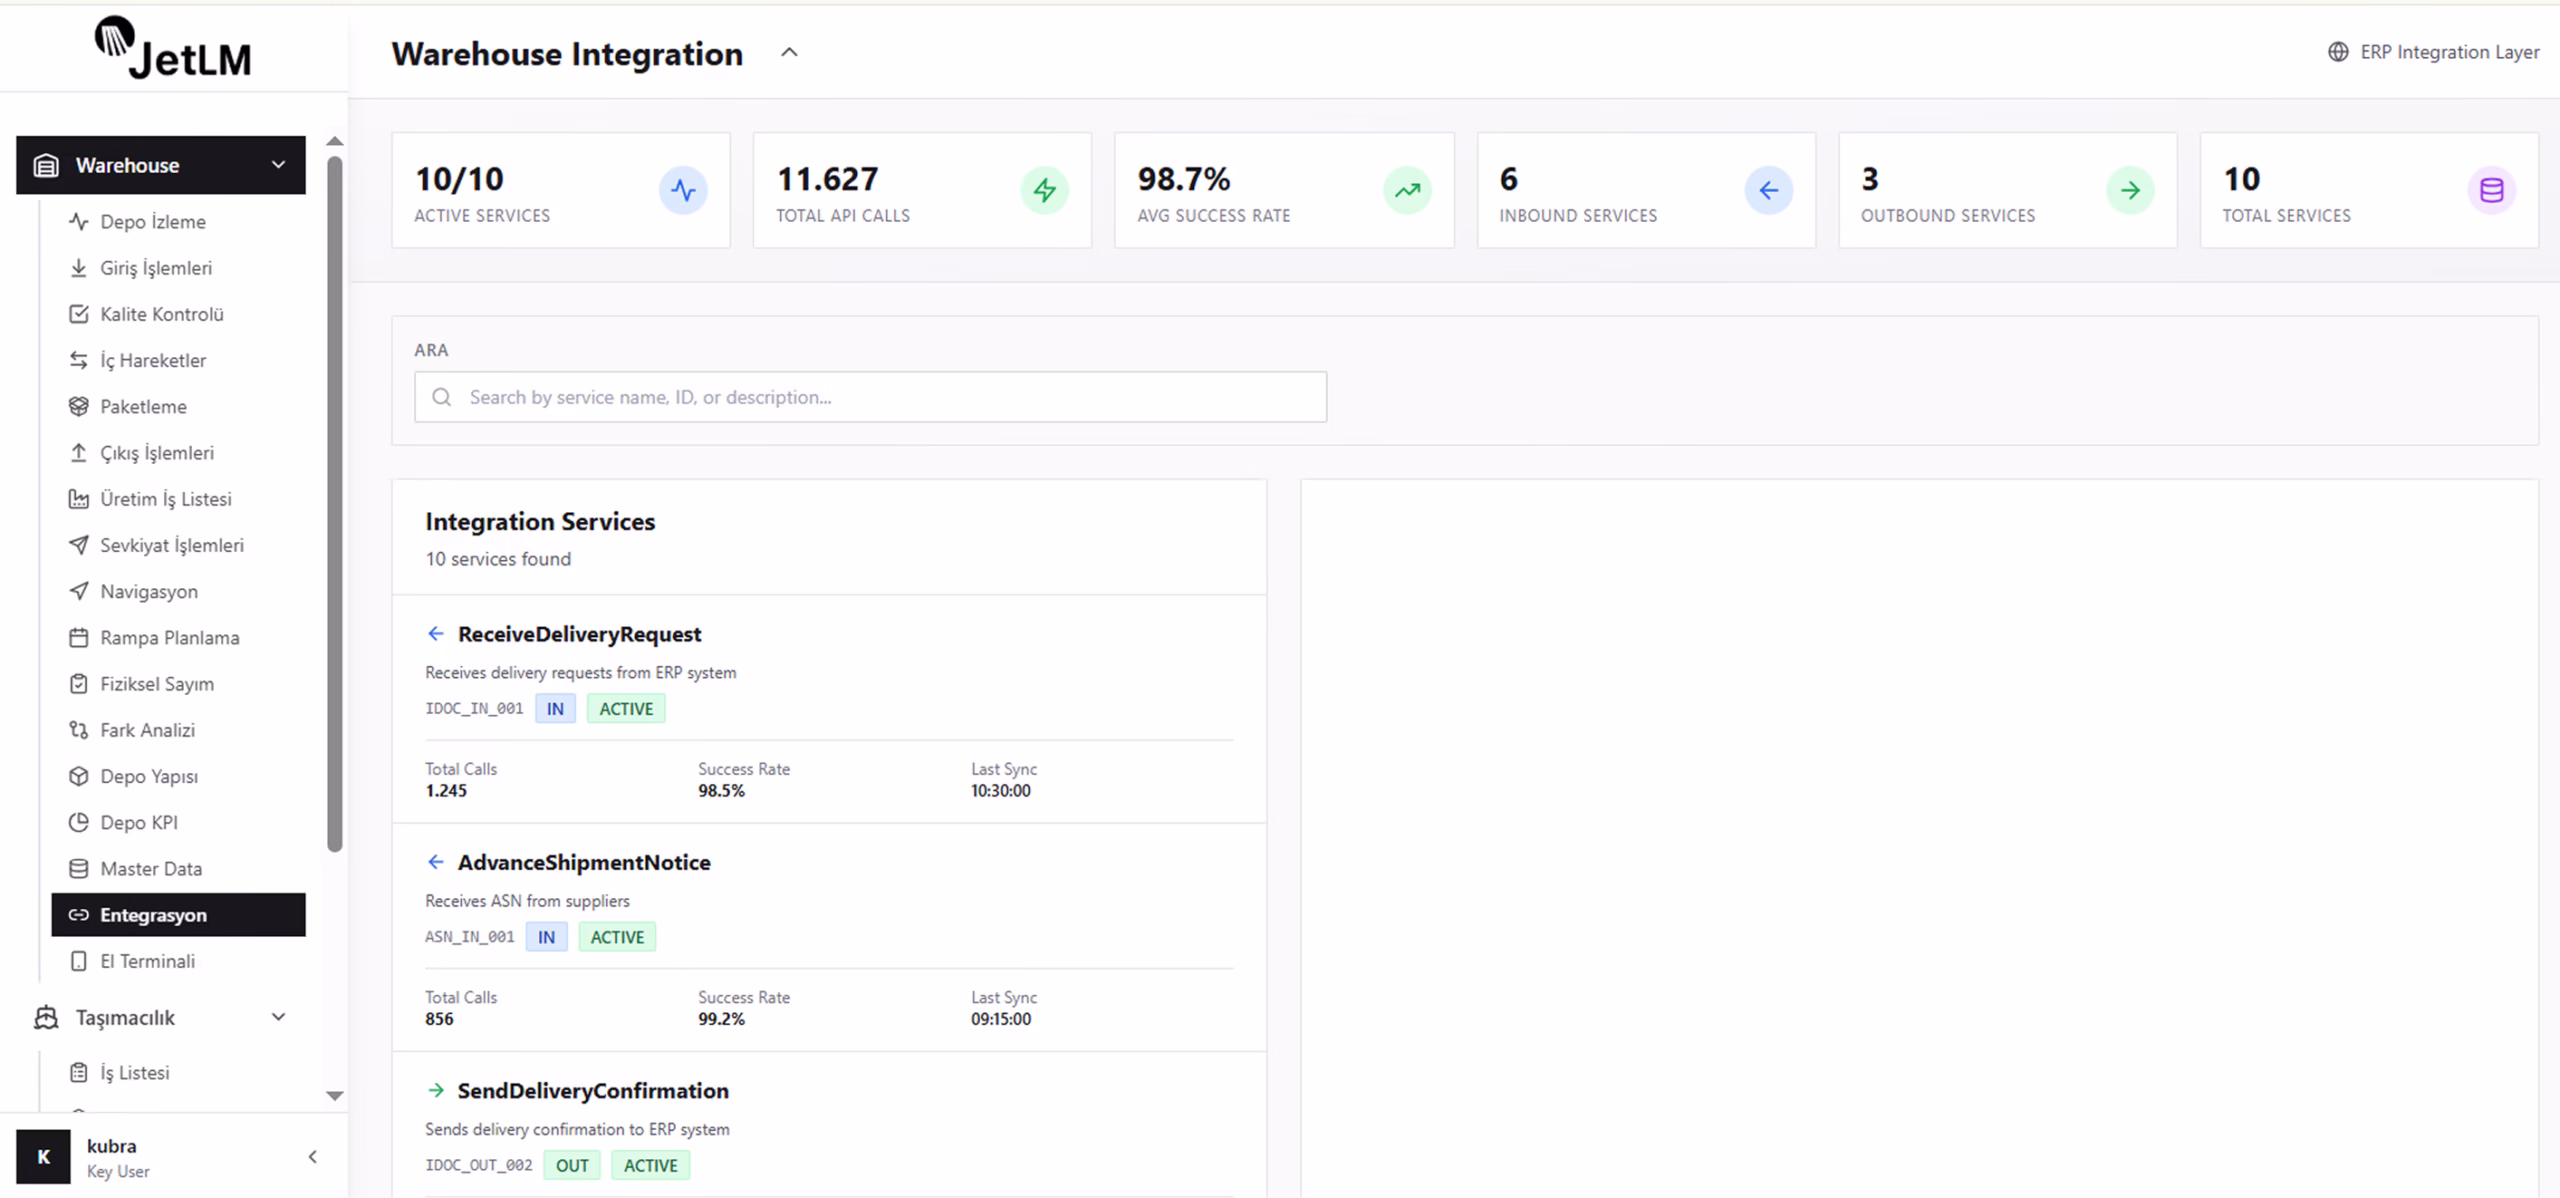The width and height of the screenshot is (2560, 1198).
Task: Click the Outbound Services arrow icon
Action: (x=2130, y=190)
